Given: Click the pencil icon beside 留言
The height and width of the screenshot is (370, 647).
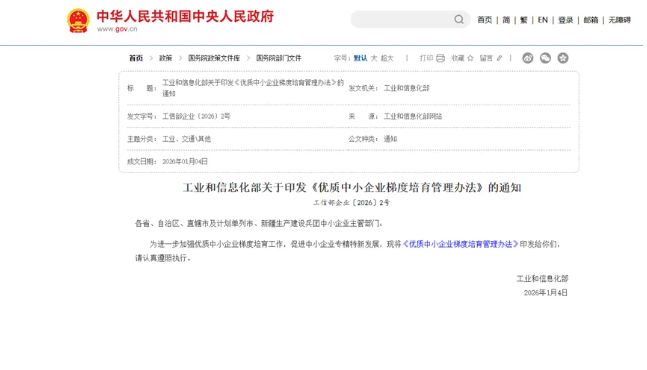Looking at the screenshot, I should (x=499, y=58).
